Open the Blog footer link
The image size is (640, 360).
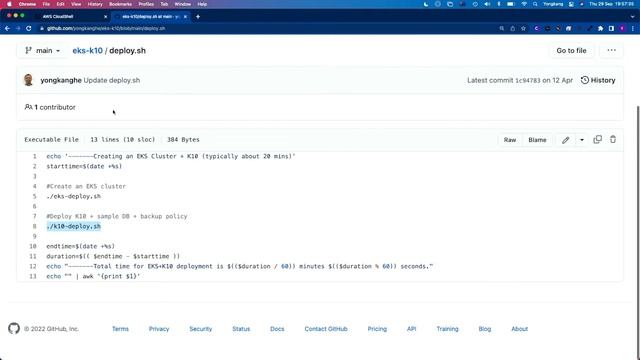pos(484,329)
